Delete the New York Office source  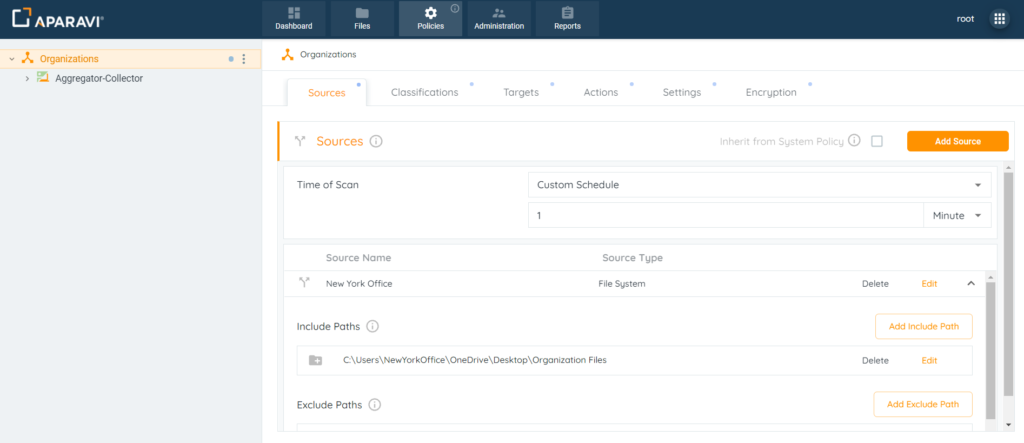pyautogui.click(x=875, y=284)
